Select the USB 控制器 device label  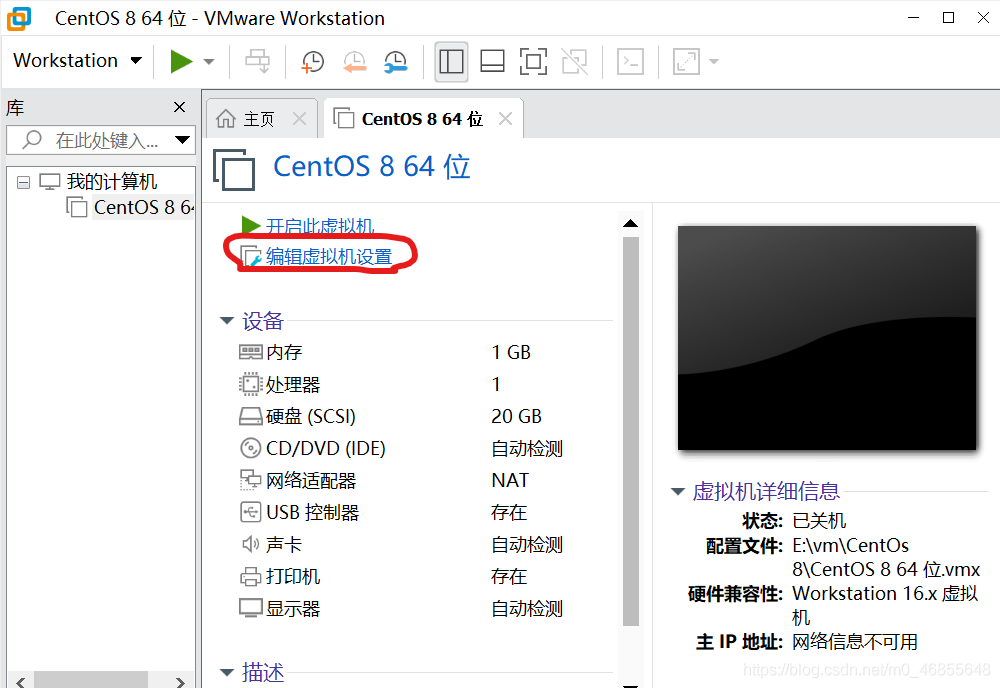pyautogui.click(x=312, y=512)
